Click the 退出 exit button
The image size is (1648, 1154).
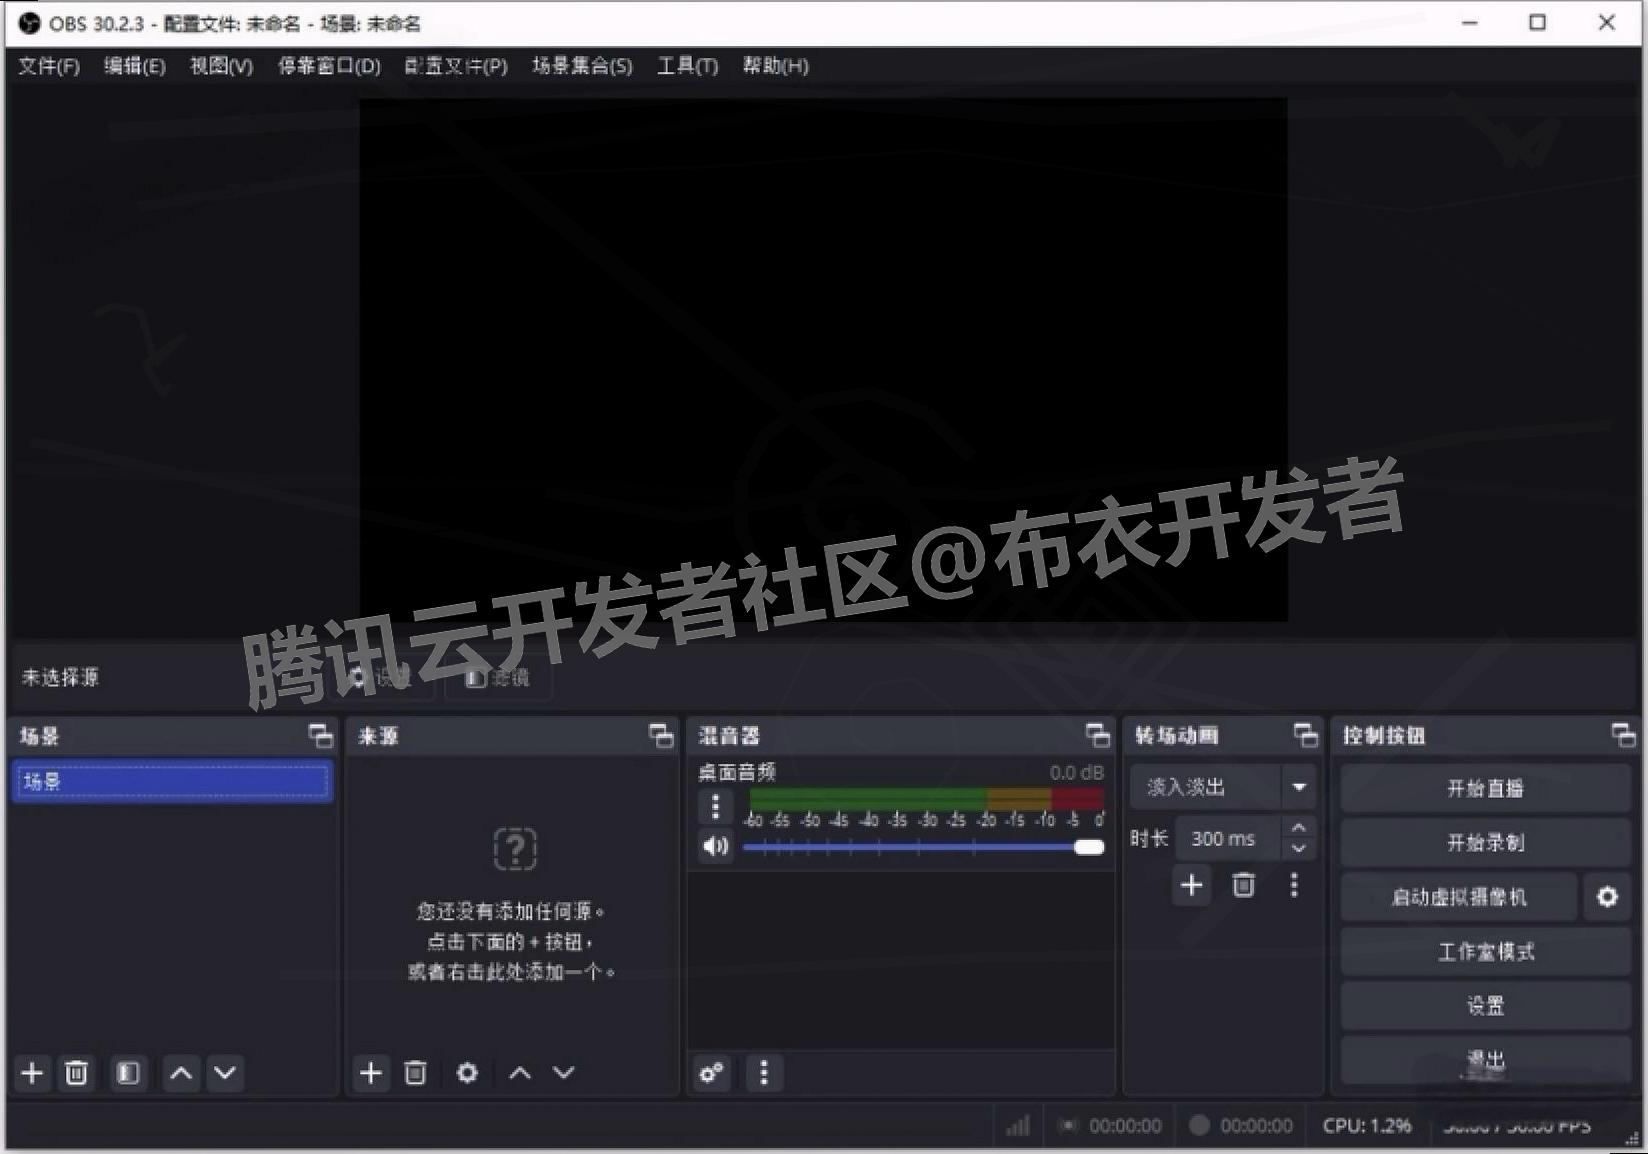click(x=1485, y=1059)
